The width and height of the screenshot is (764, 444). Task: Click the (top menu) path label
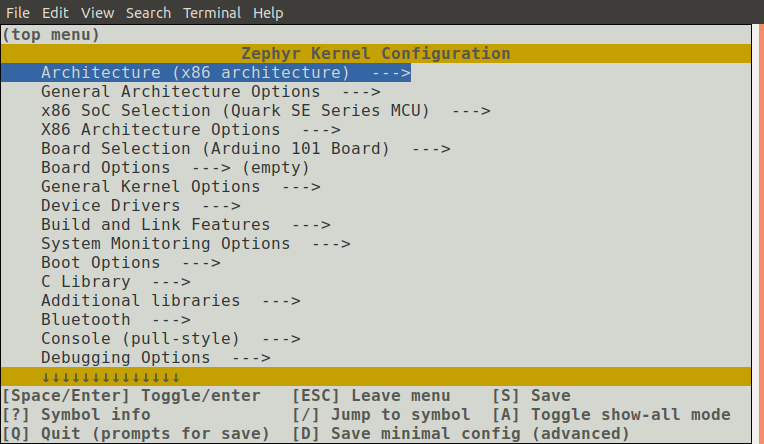[51, 35]
